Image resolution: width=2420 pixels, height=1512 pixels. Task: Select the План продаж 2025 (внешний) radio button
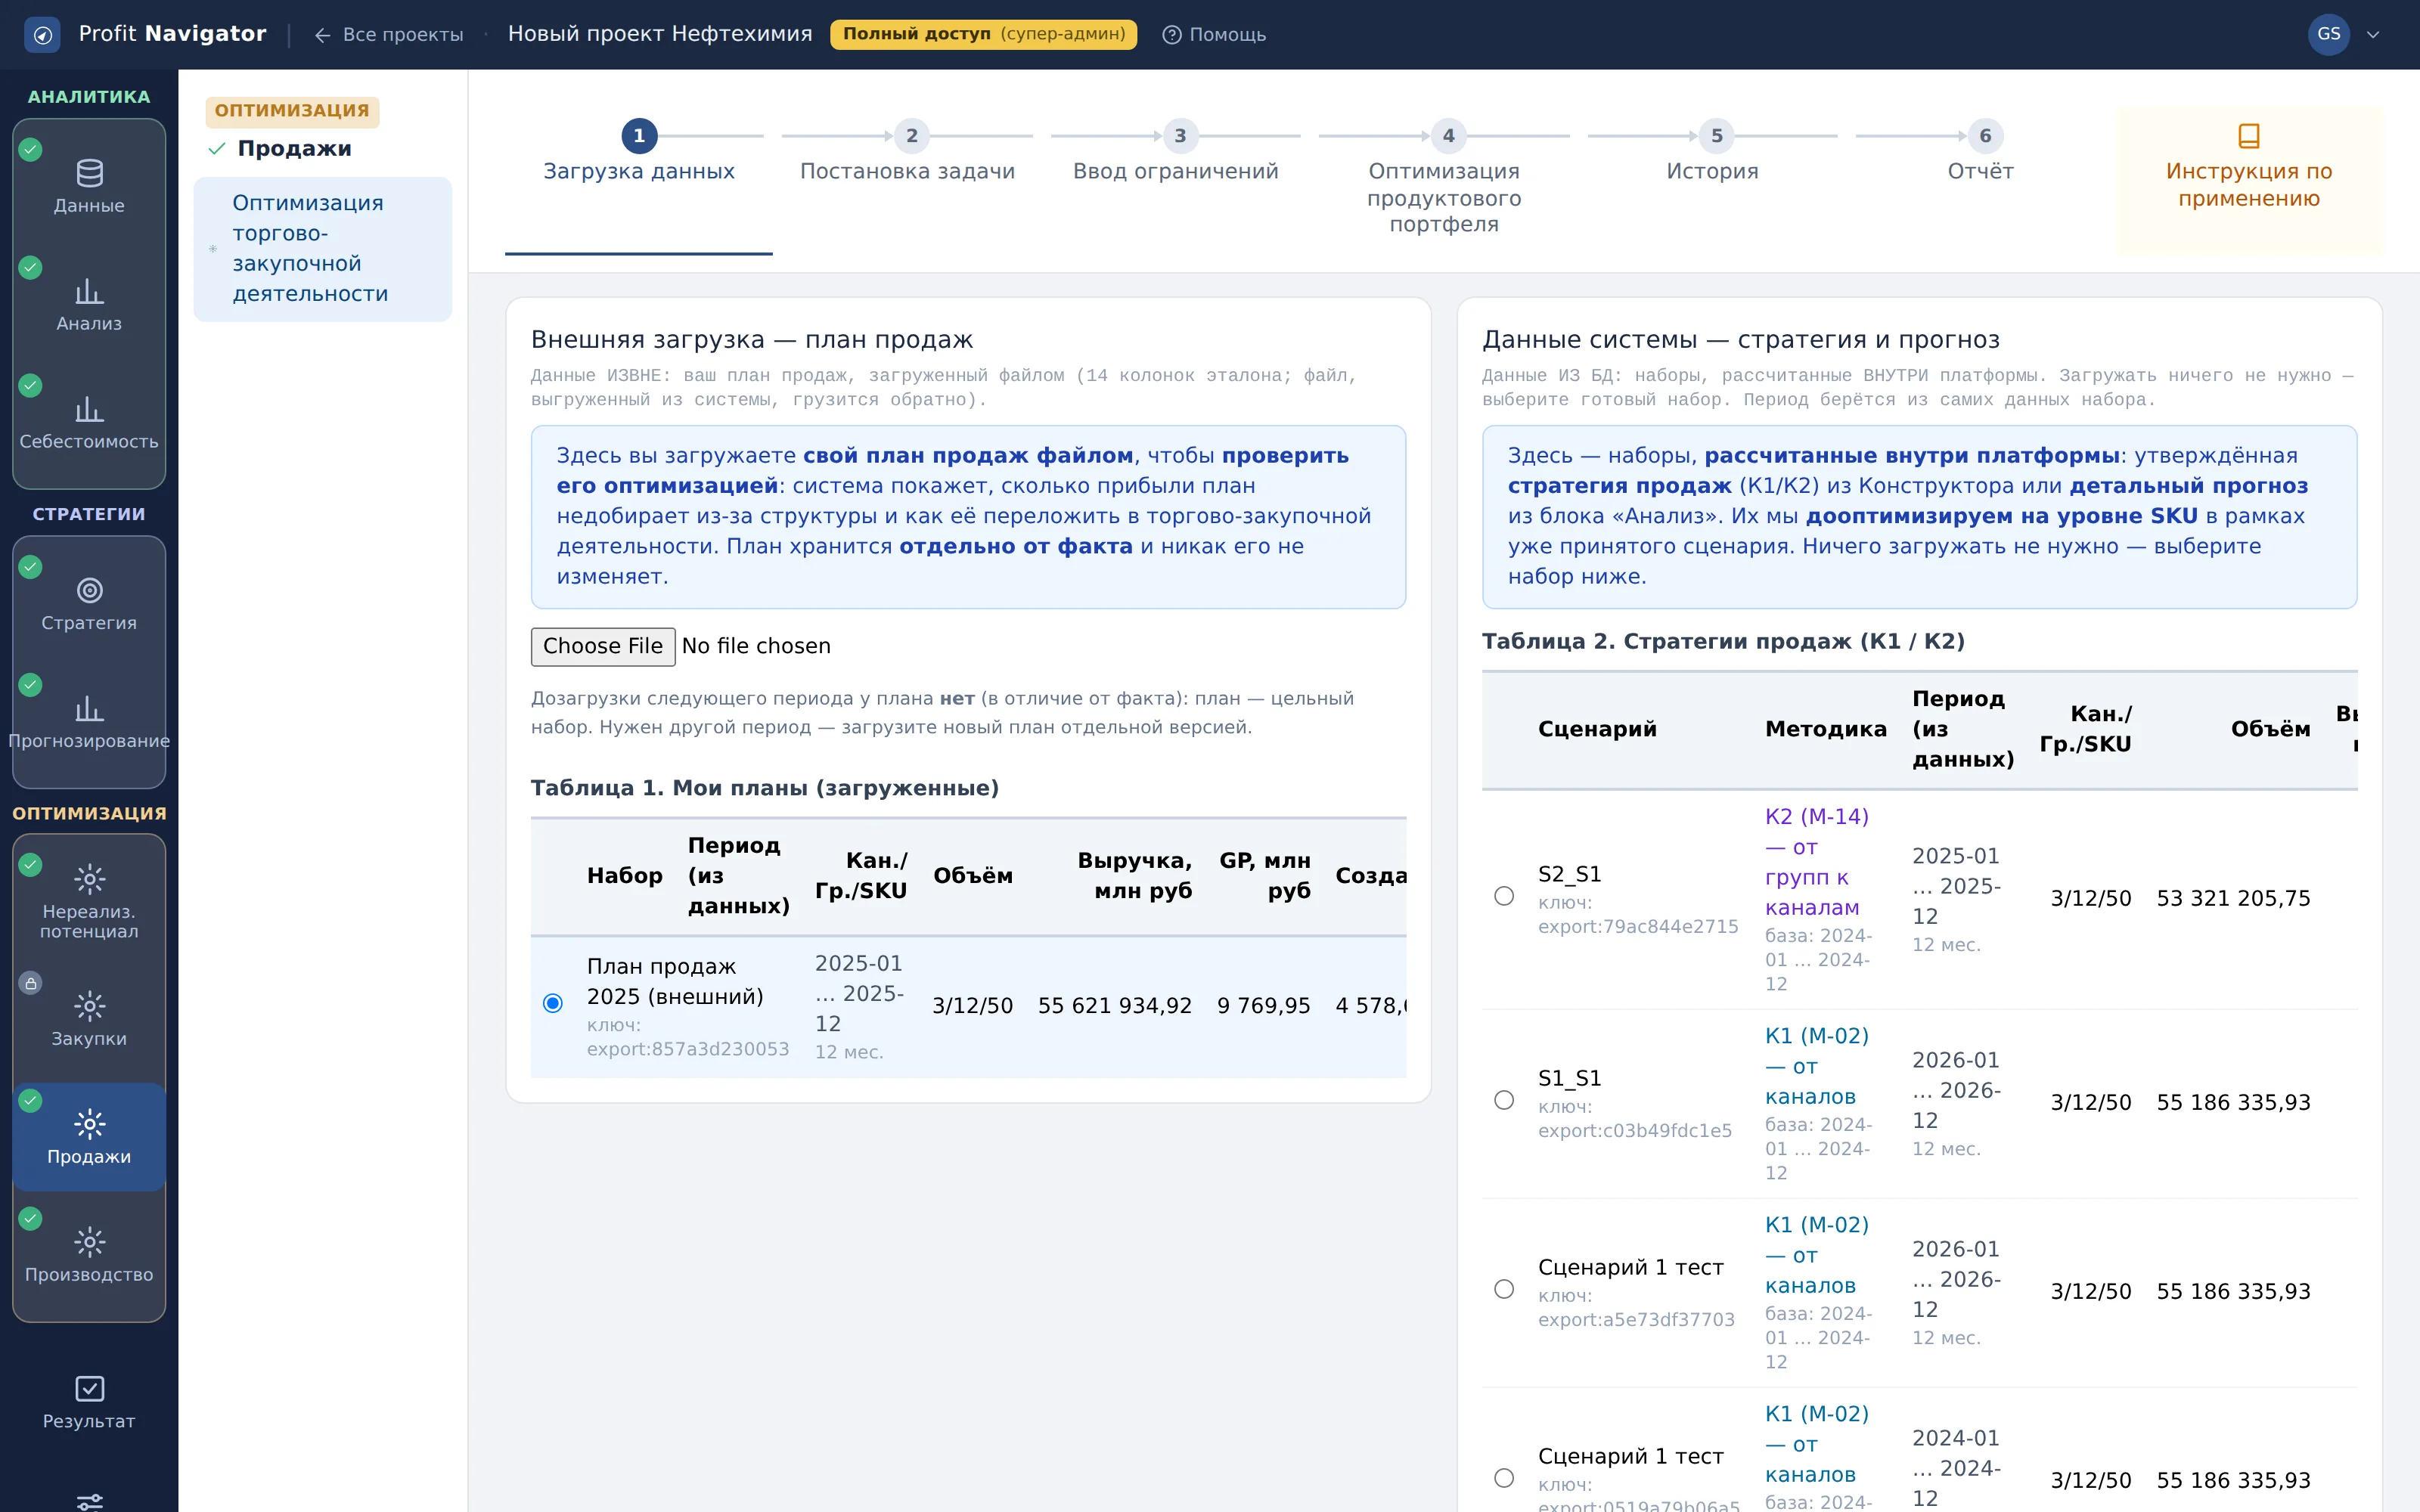coord(553,1003)
